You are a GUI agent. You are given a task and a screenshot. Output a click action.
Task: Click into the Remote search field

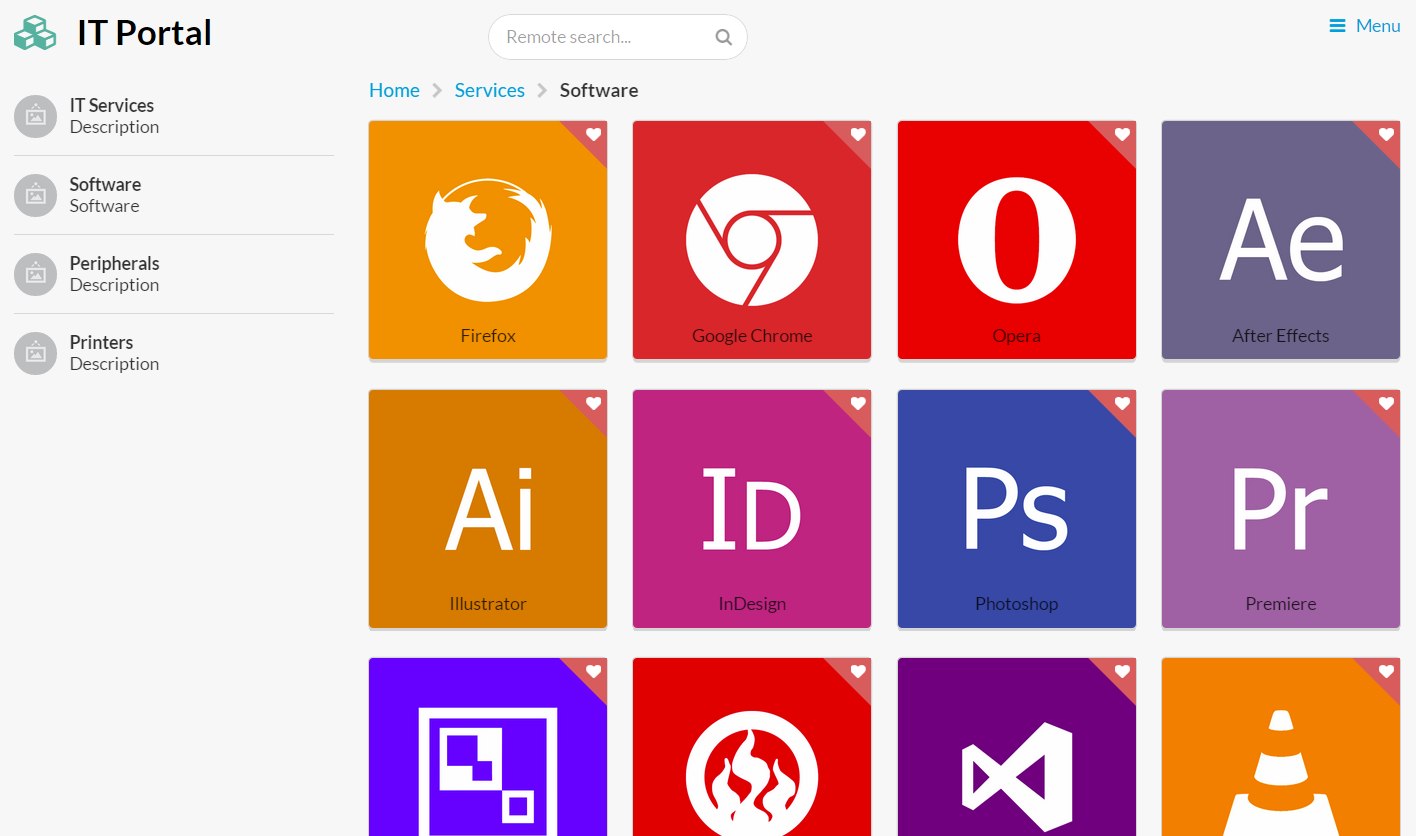(600, 38)
